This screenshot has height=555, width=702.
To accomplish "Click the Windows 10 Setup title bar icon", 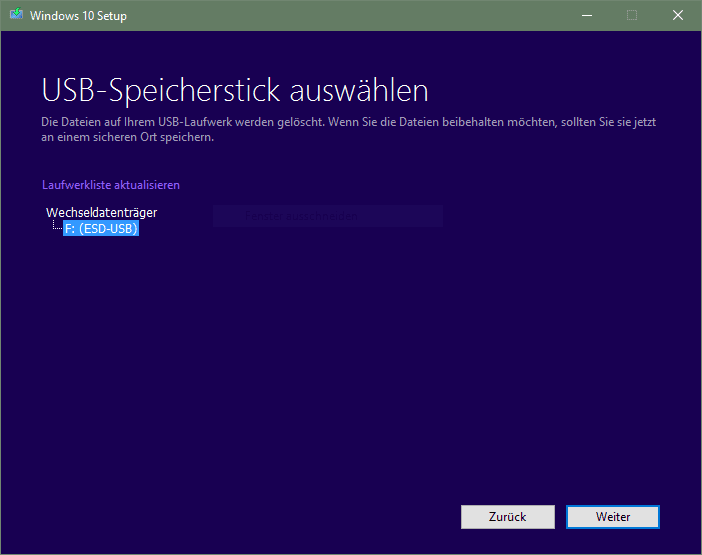I will coord(17,15).
